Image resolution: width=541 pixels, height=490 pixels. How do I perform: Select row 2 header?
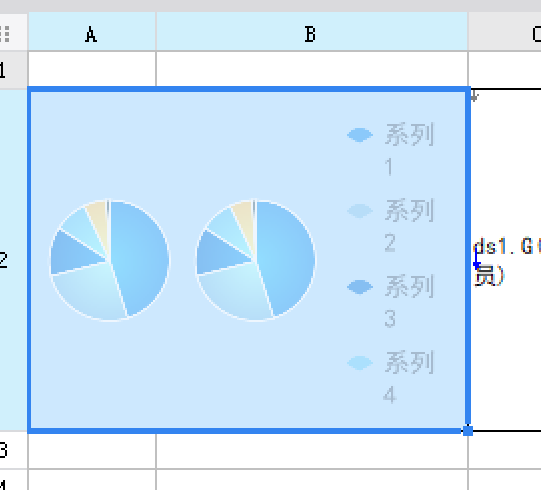pos(13,260)
